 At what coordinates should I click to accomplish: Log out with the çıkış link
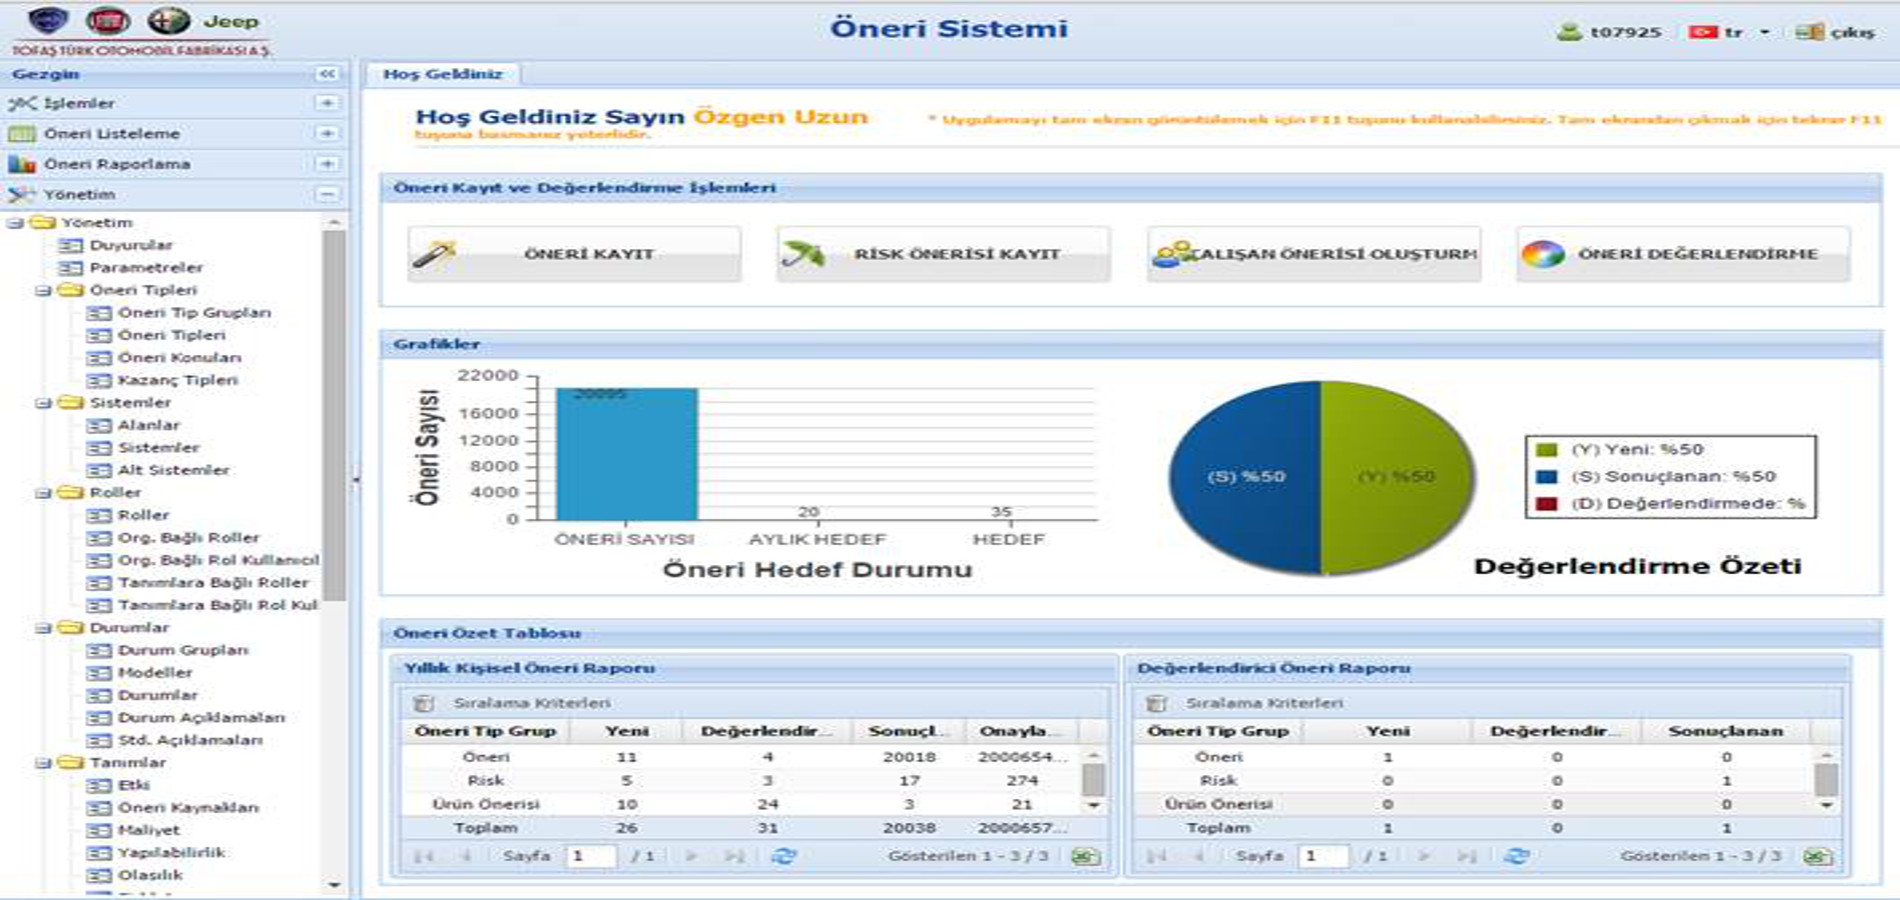1852,32
